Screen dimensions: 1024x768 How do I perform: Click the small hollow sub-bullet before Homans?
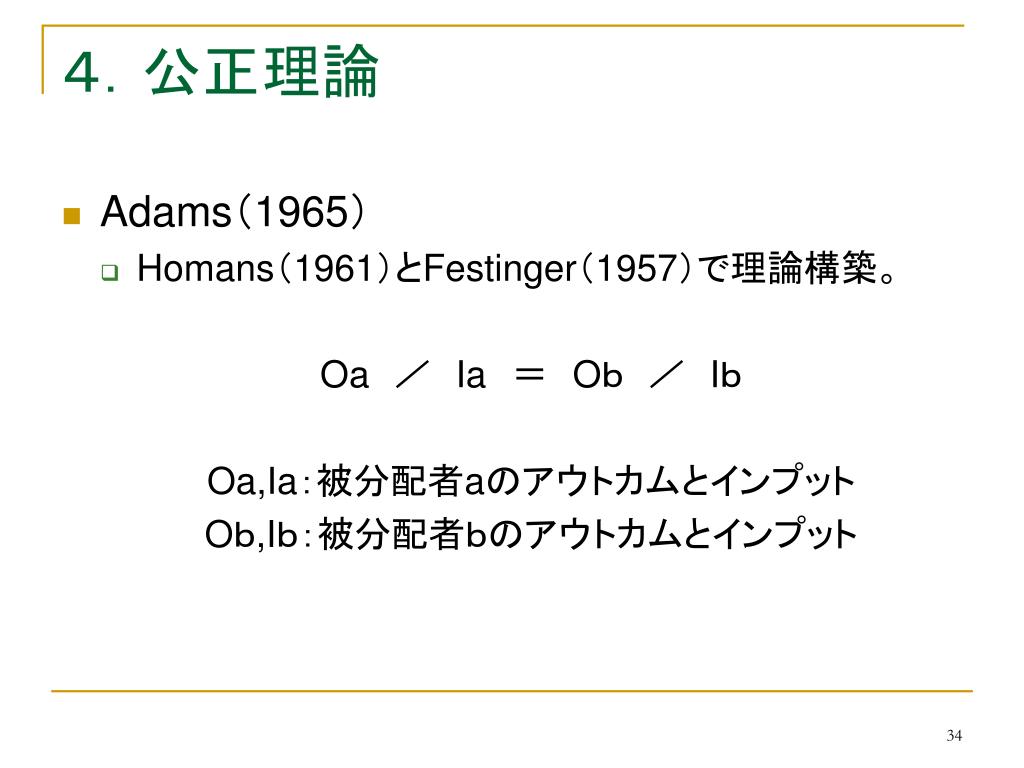[x=110, y=272]
